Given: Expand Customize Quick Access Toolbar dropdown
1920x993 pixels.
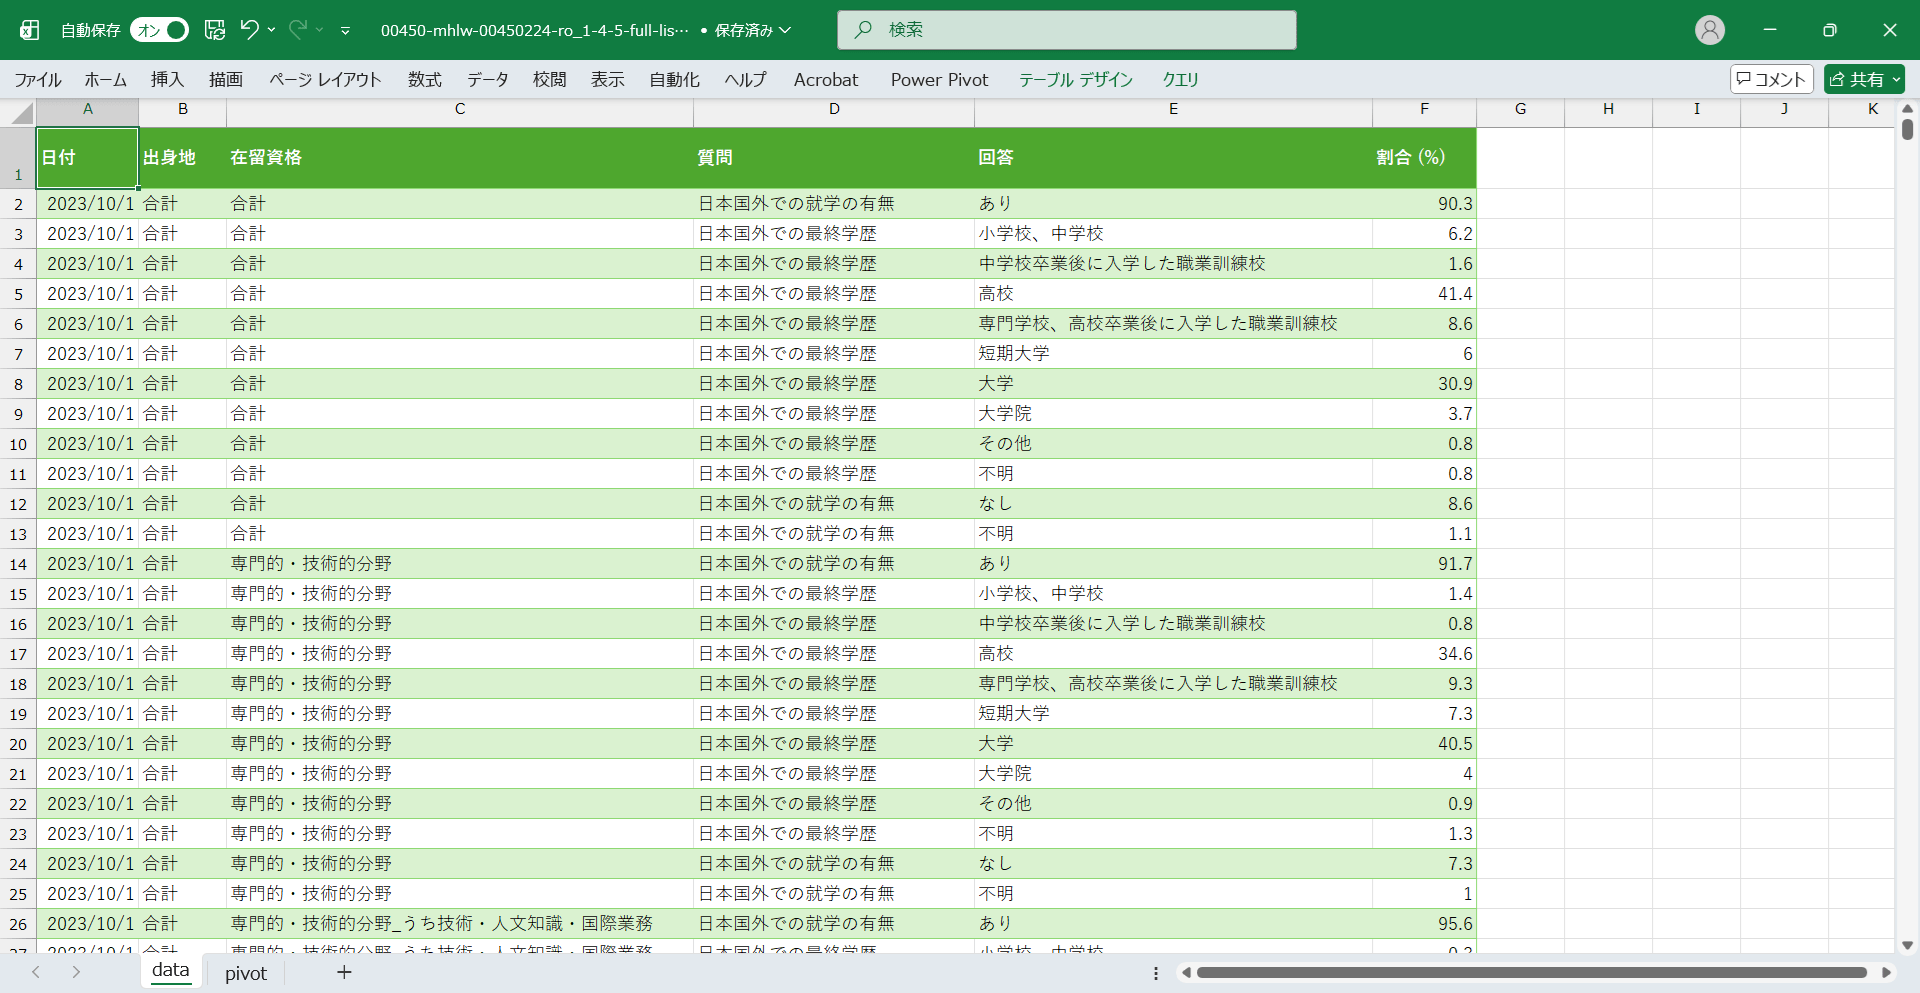Looking at the screenshot, I should tap(345, 31).
